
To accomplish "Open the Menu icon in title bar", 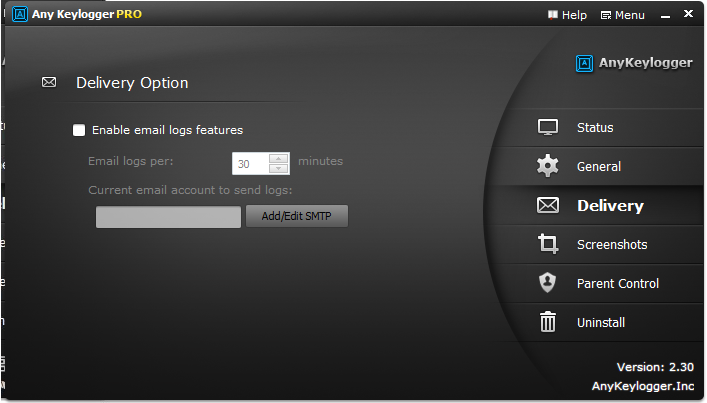I will point(606,15).
